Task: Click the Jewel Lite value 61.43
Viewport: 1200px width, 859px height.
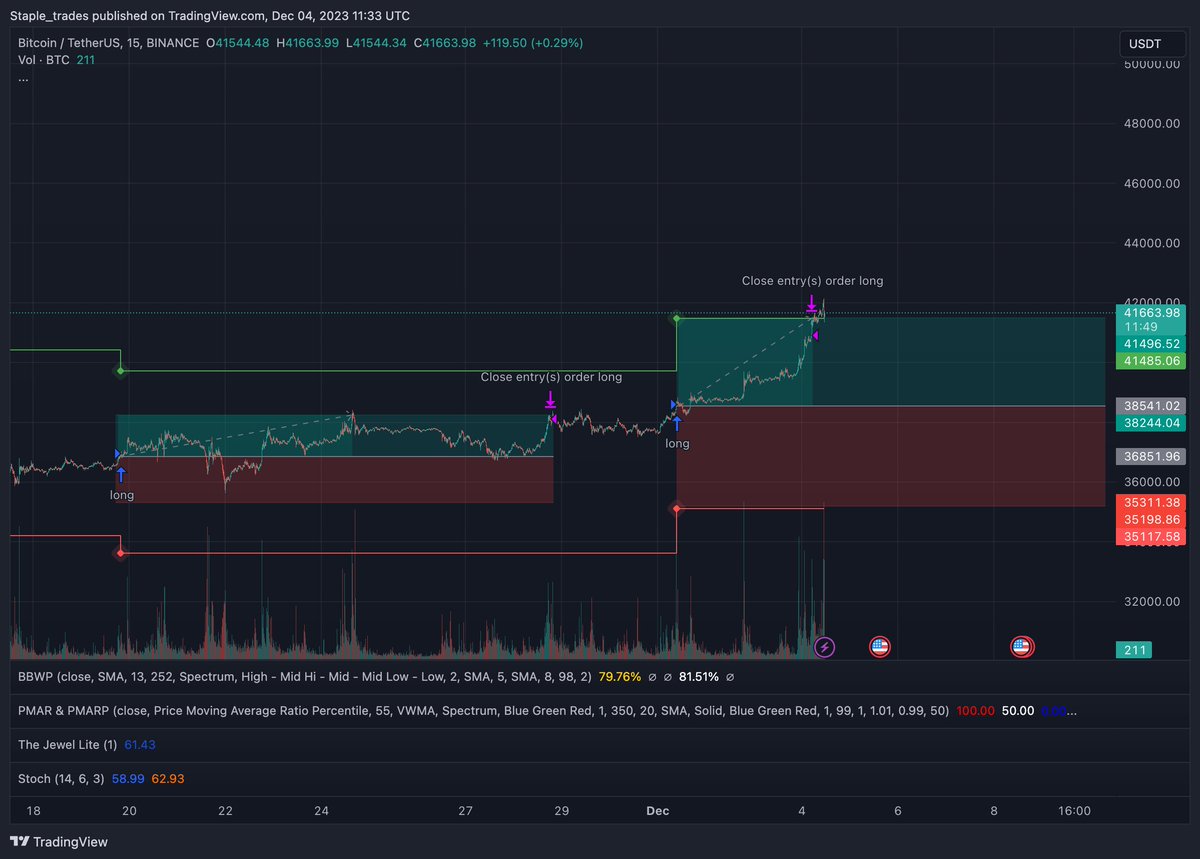Action: tap(141, 745)
